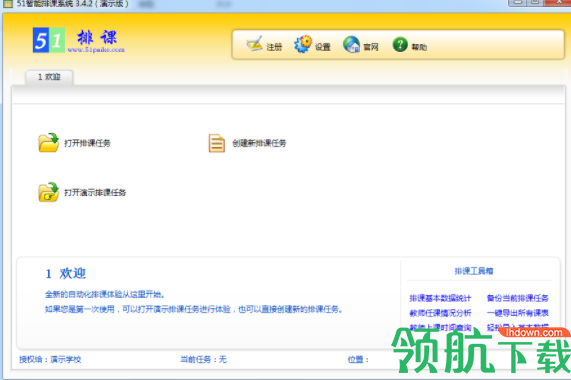Click the 官网 label in toolbar

371,47
